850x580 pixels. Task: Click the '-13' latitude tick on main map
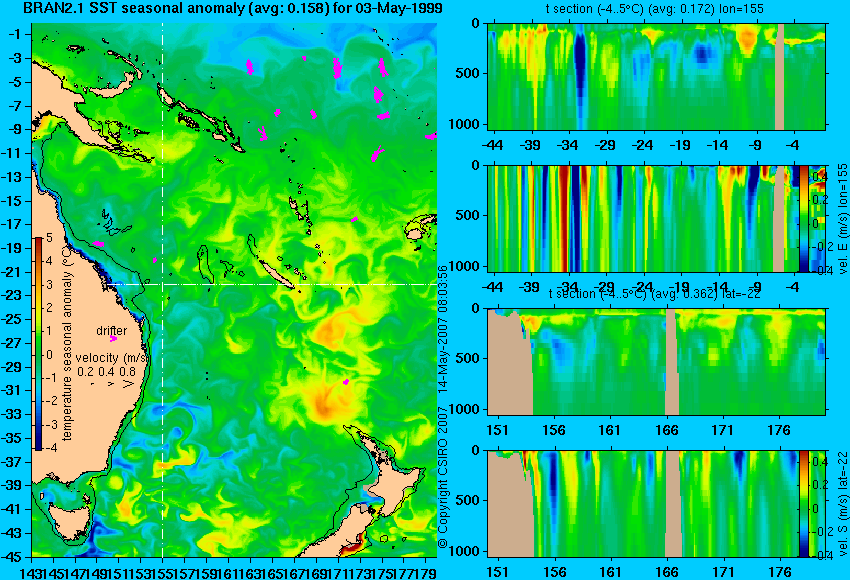click(14, 177)
